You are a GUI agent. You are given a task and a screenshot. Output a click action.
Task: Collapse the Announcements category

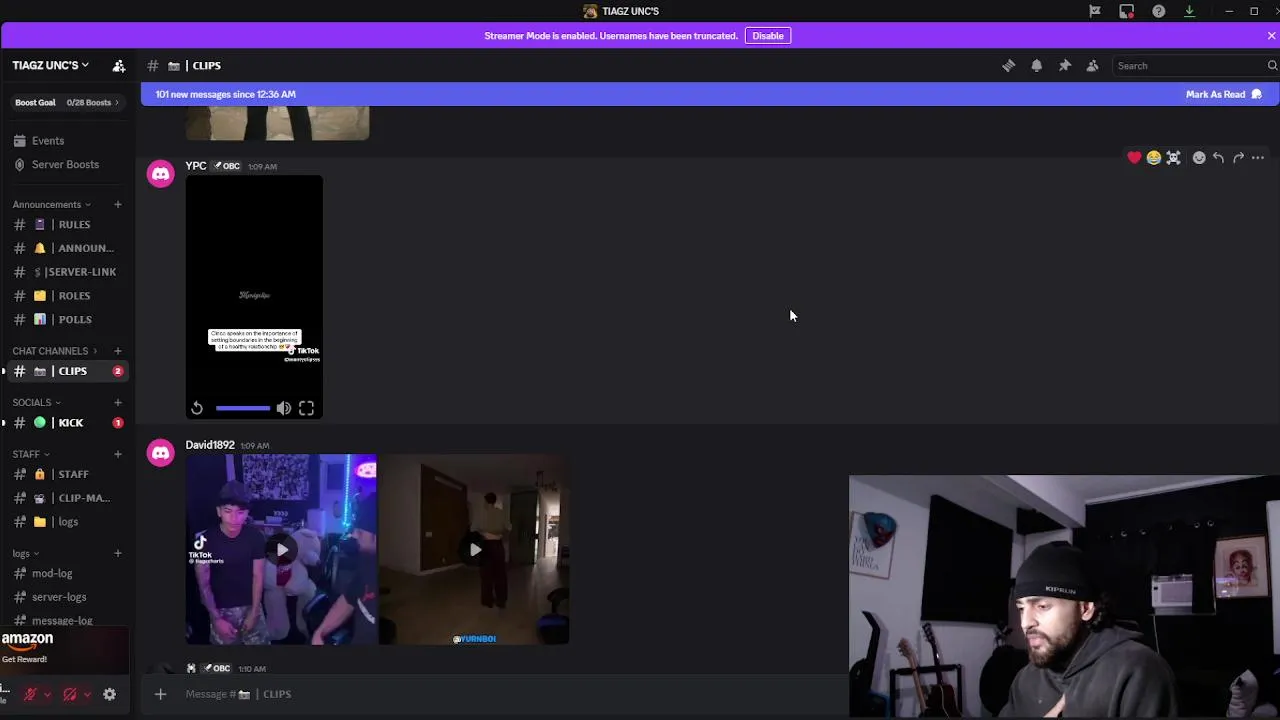[51, 204]
